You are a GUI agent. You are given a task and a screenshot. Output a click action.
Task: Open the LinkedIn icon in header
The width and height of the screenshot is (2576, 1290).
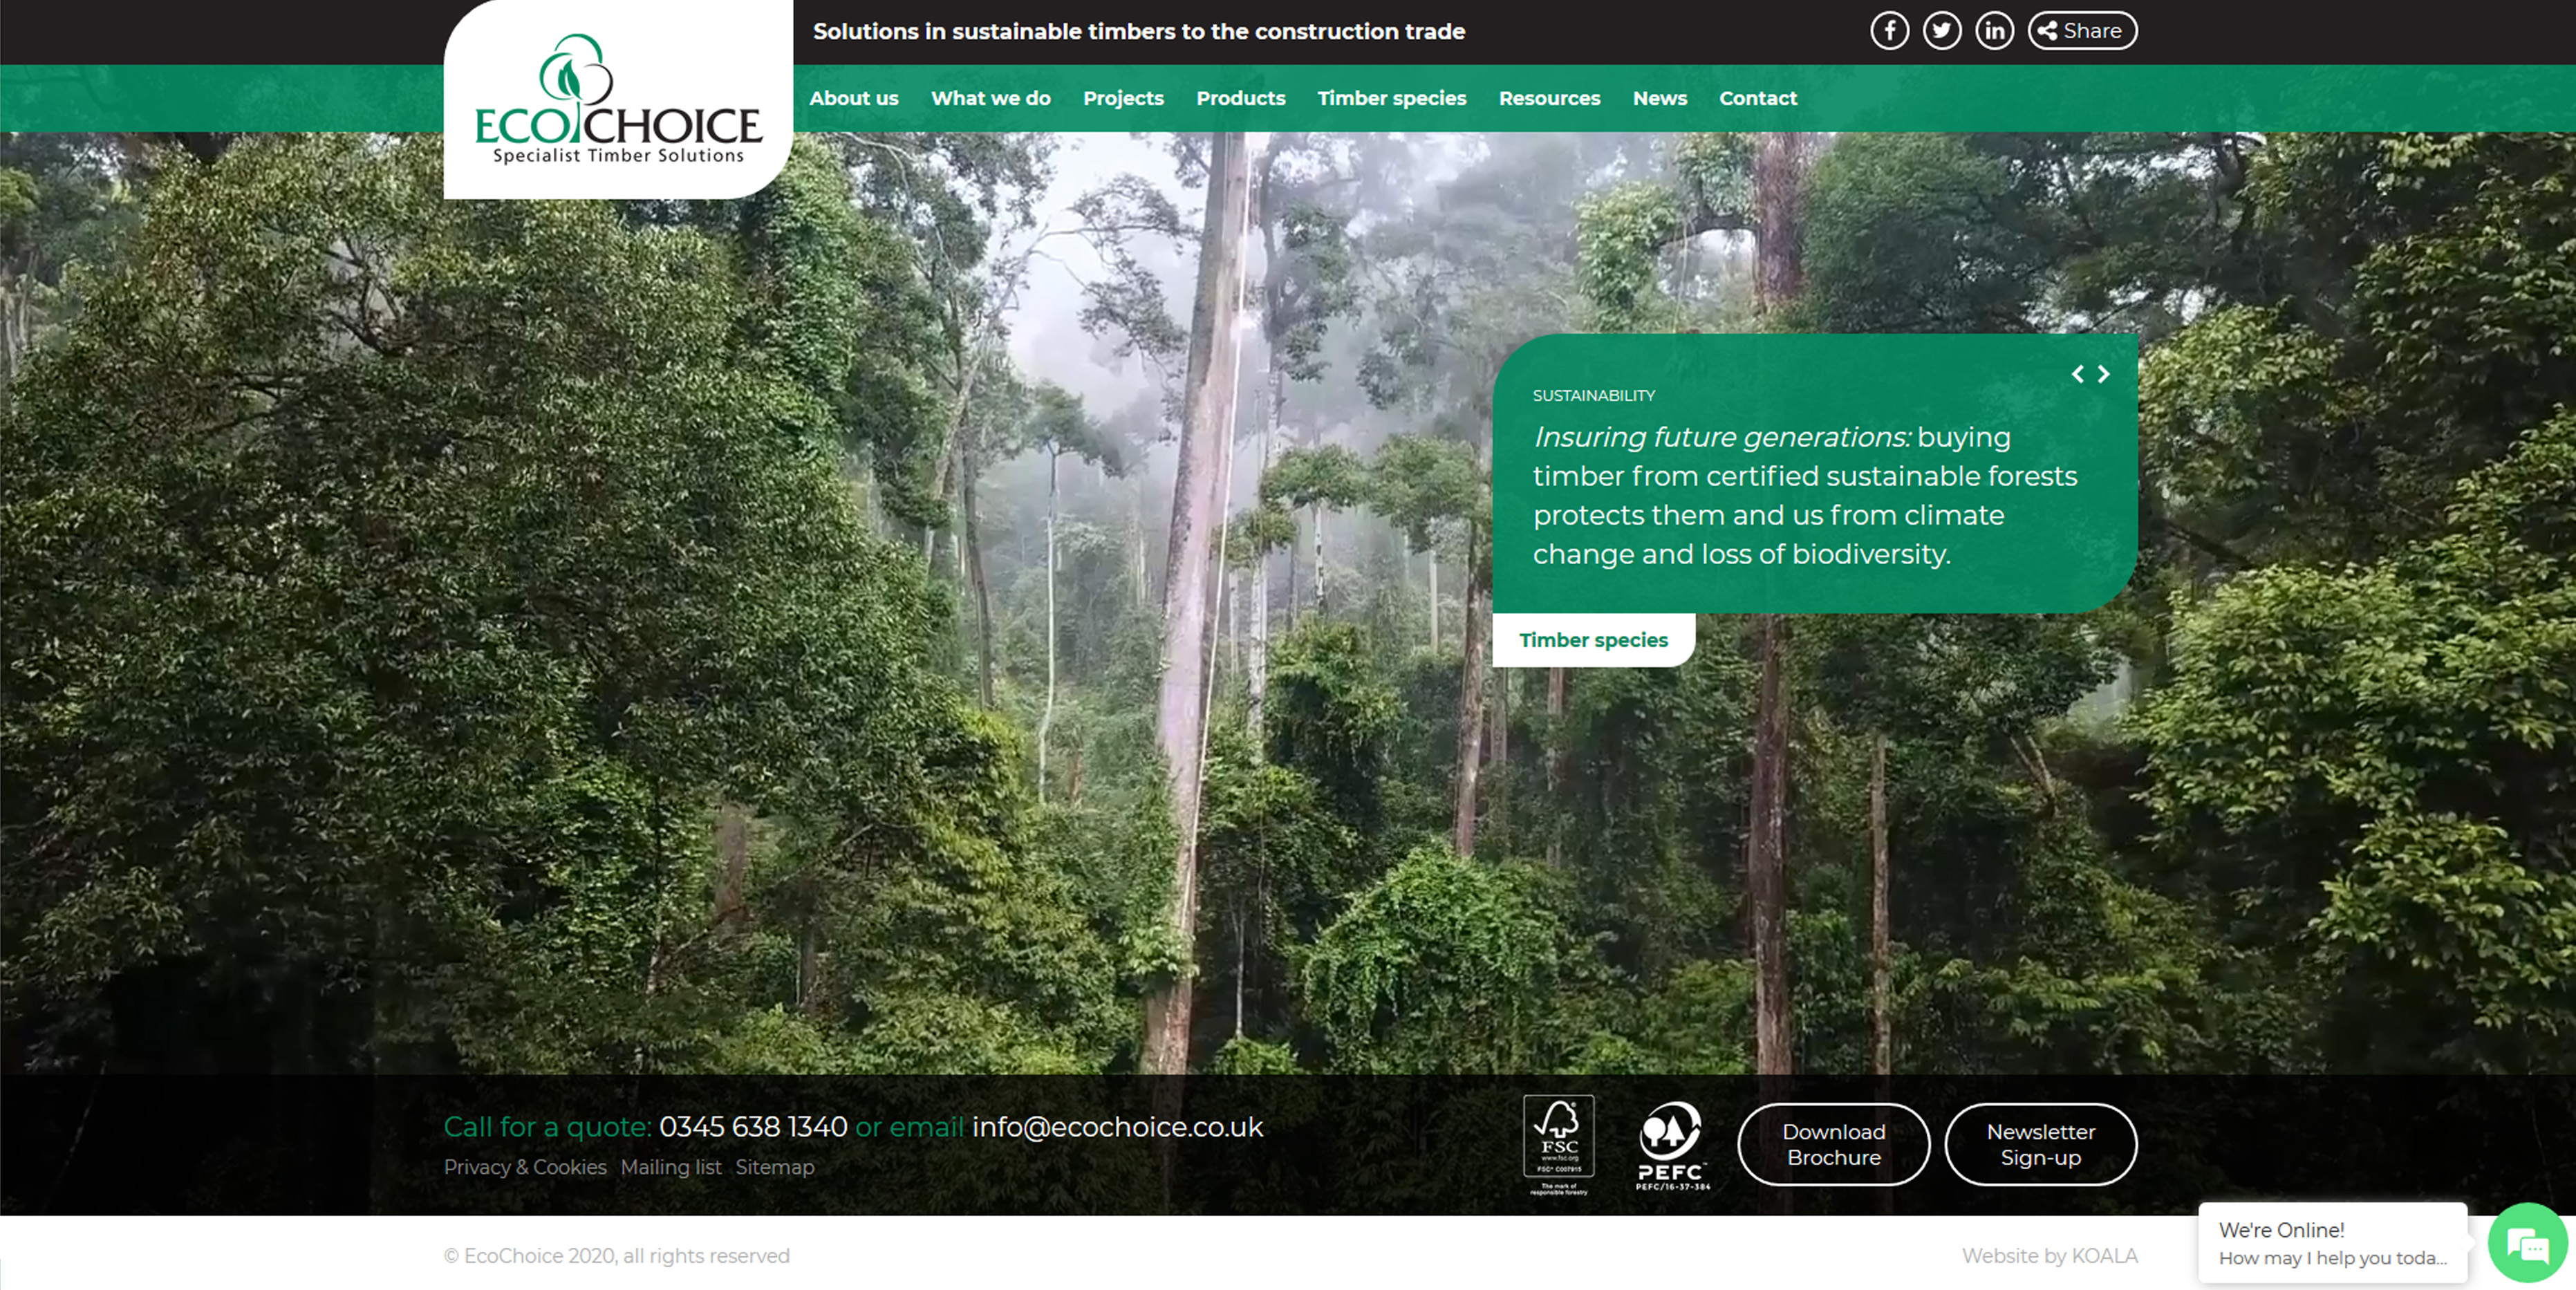tap(1994, 31)
